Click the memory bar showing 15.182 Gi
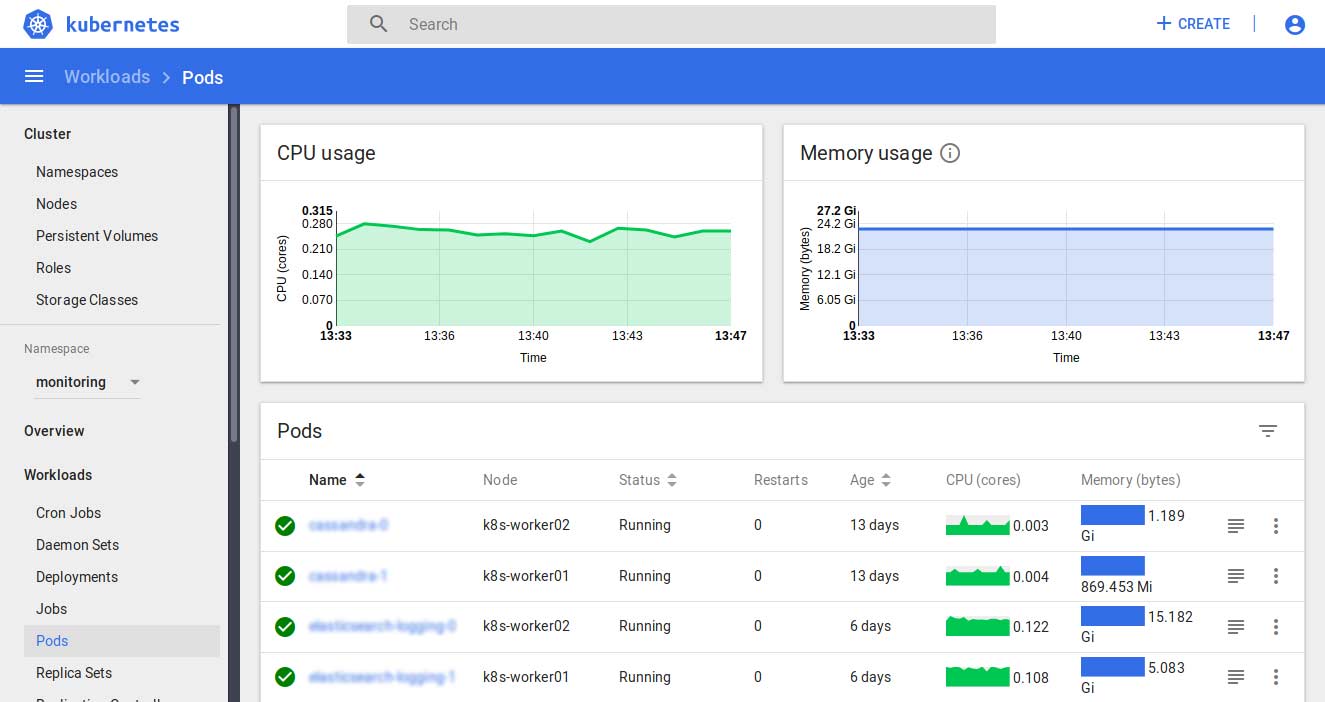The width and height of the screenshot is (1325, 702). (1112, 616)
